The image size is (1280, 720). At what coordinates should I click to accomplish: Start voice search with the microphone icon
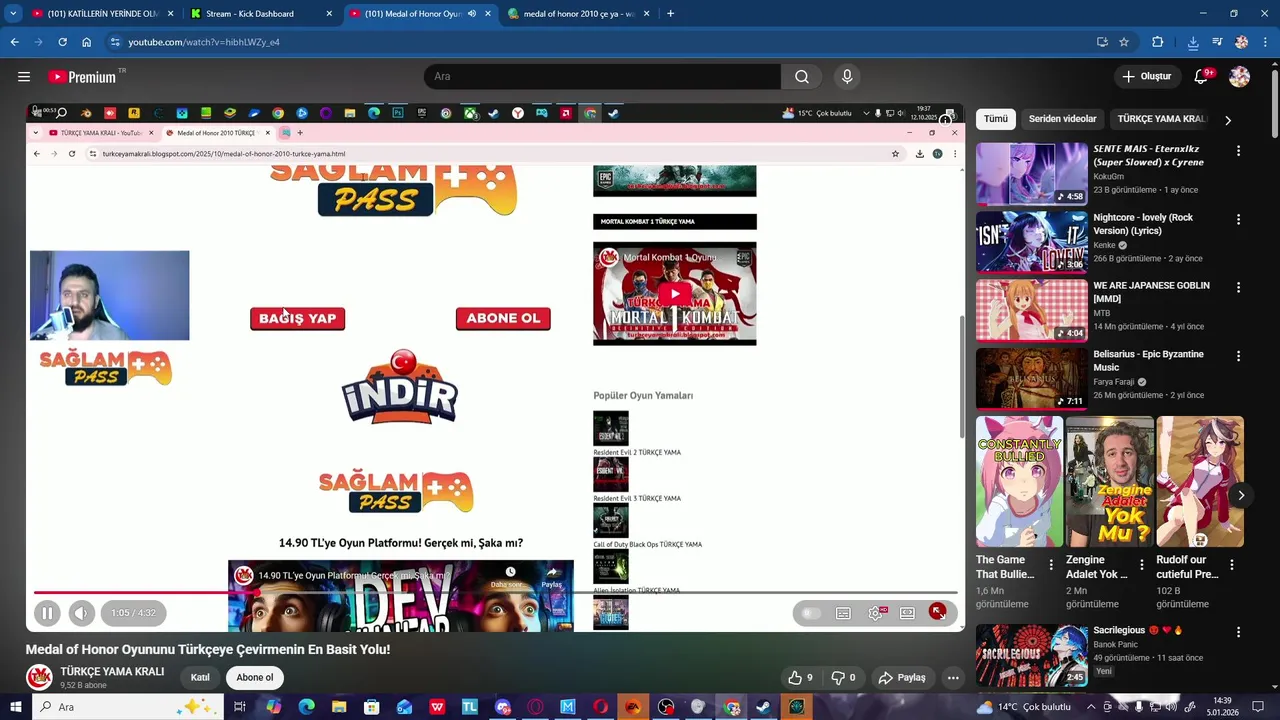[847, 76]
